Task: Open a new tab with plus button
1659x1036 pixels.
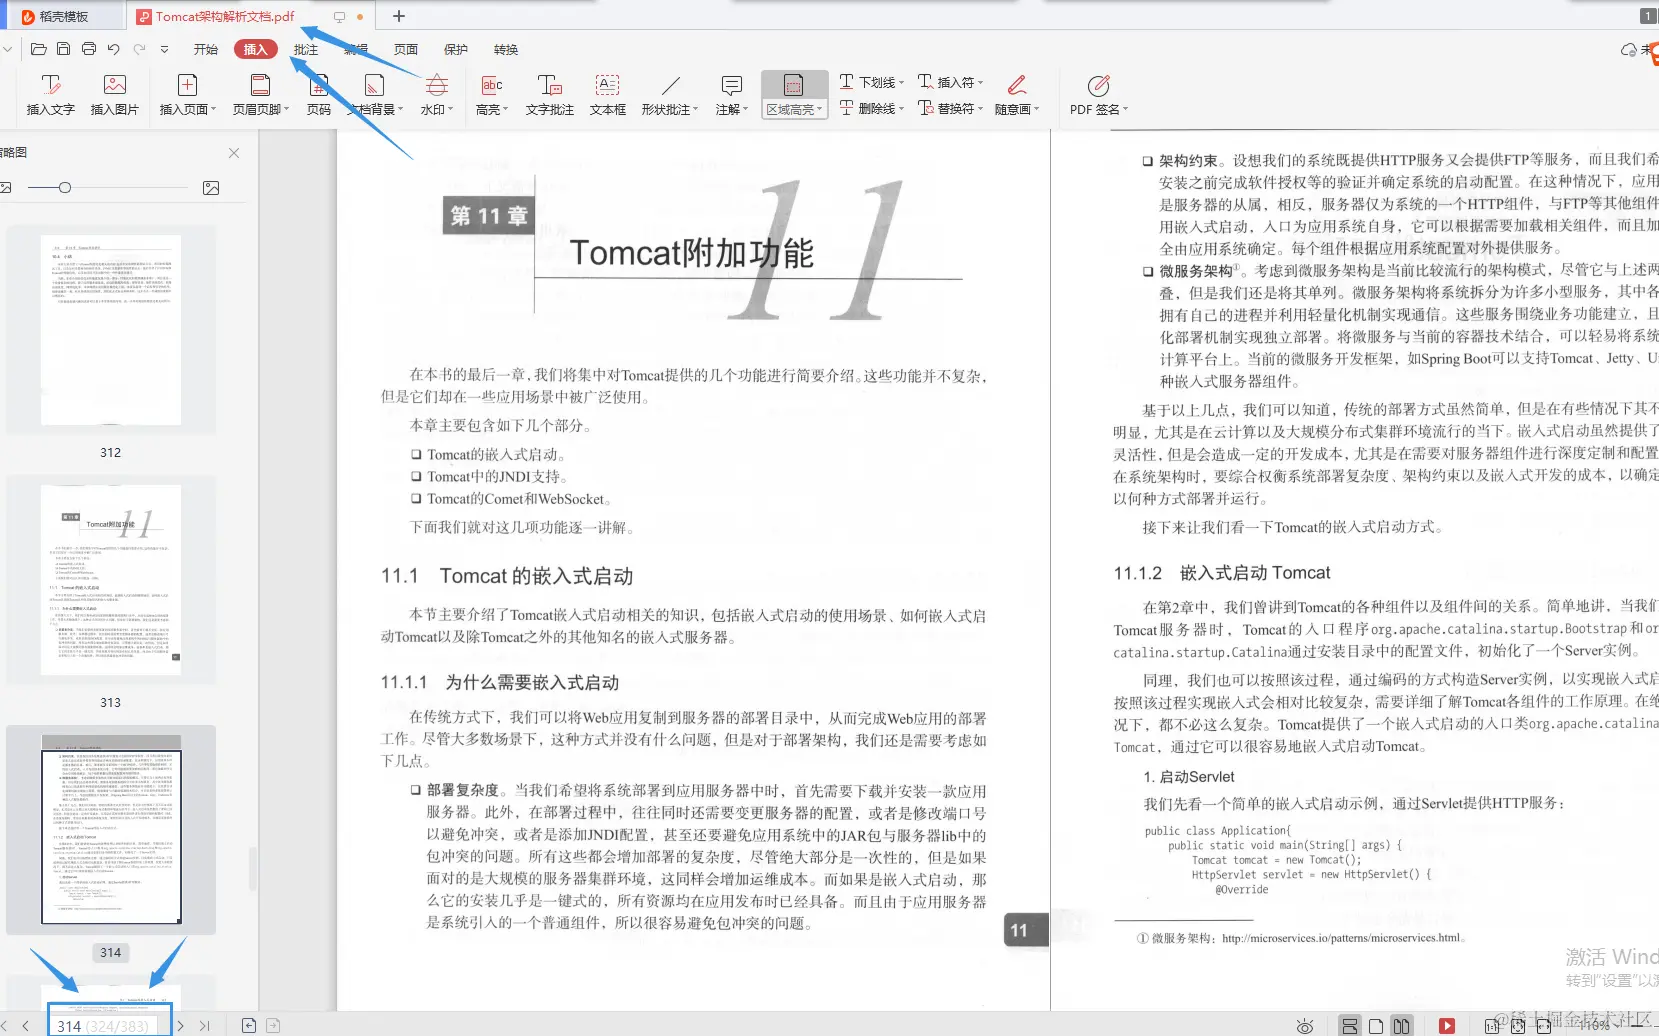Action: (x=399, y=16)
